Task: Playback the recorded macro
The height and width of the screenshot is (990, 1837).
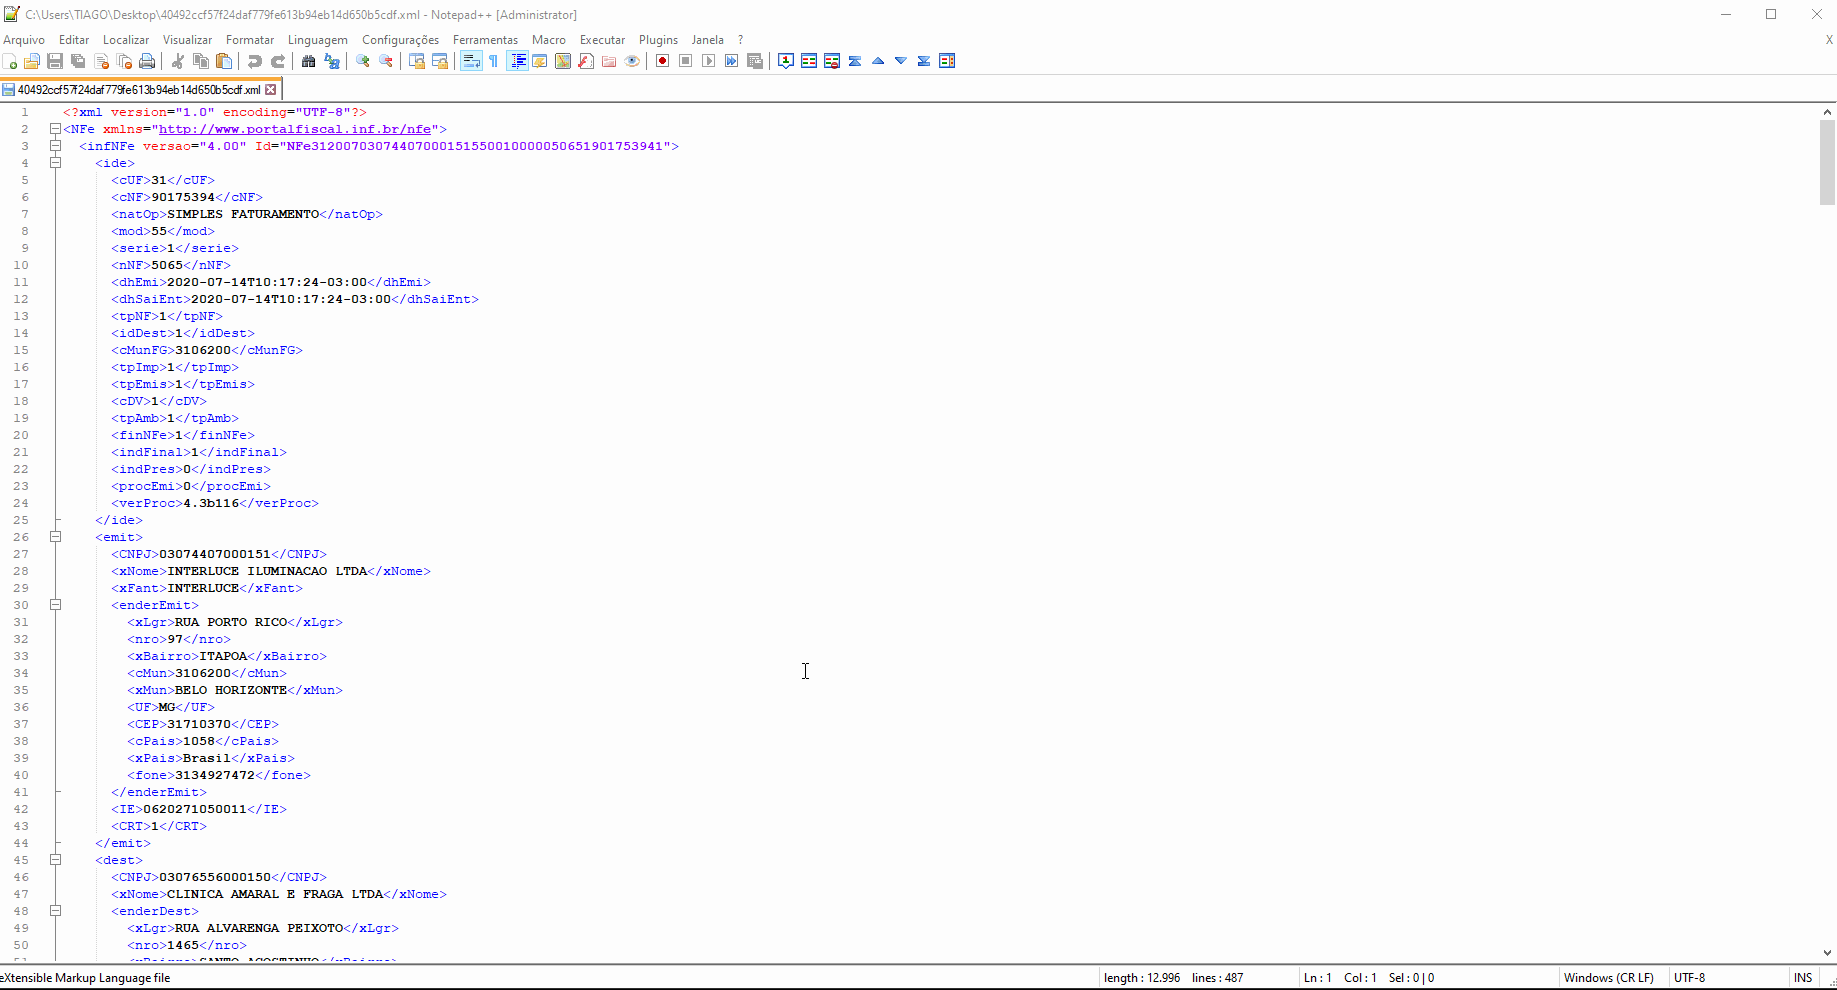Action: point(709,61)
